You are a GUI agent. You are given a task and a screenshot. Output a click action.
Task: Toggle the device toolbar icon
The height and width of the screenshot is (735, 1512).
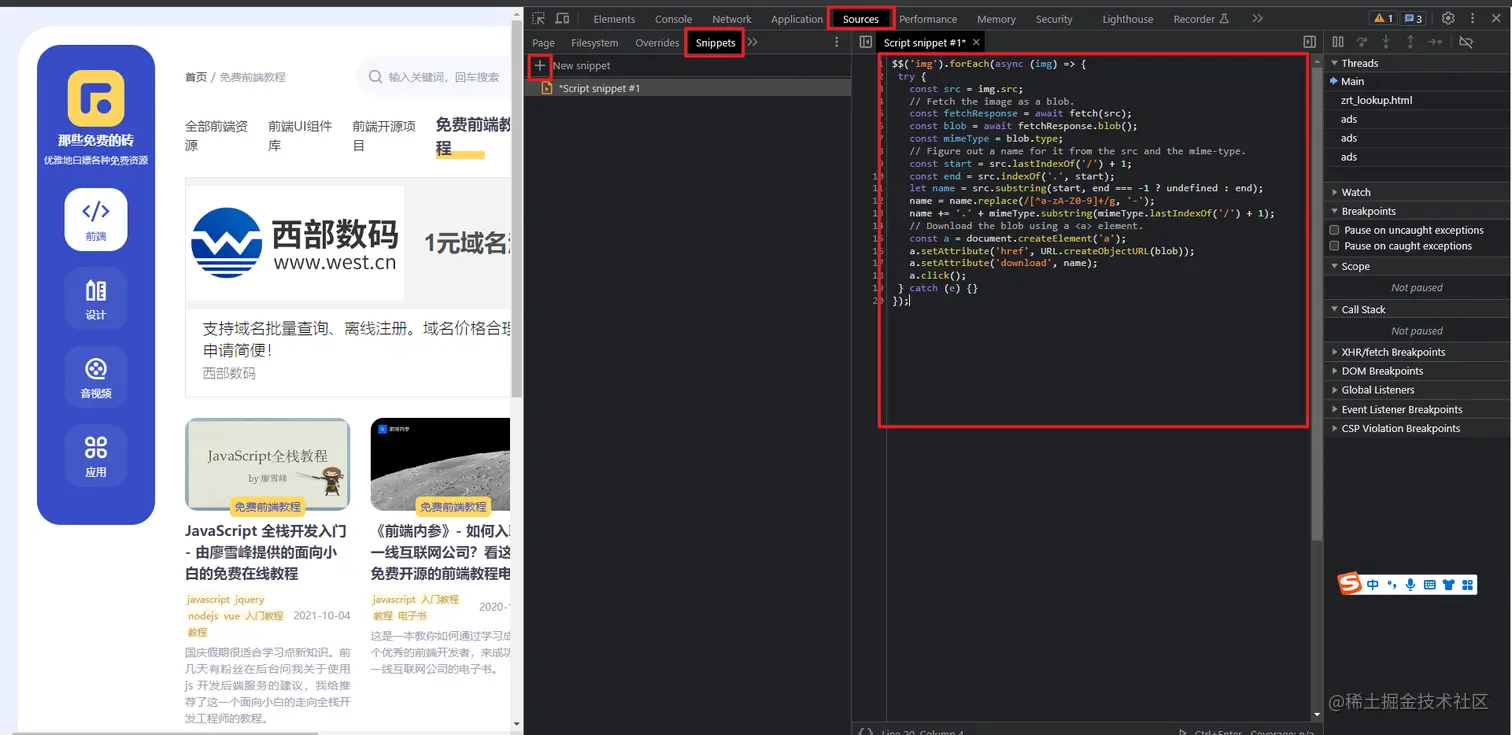[x=562, y=18]
